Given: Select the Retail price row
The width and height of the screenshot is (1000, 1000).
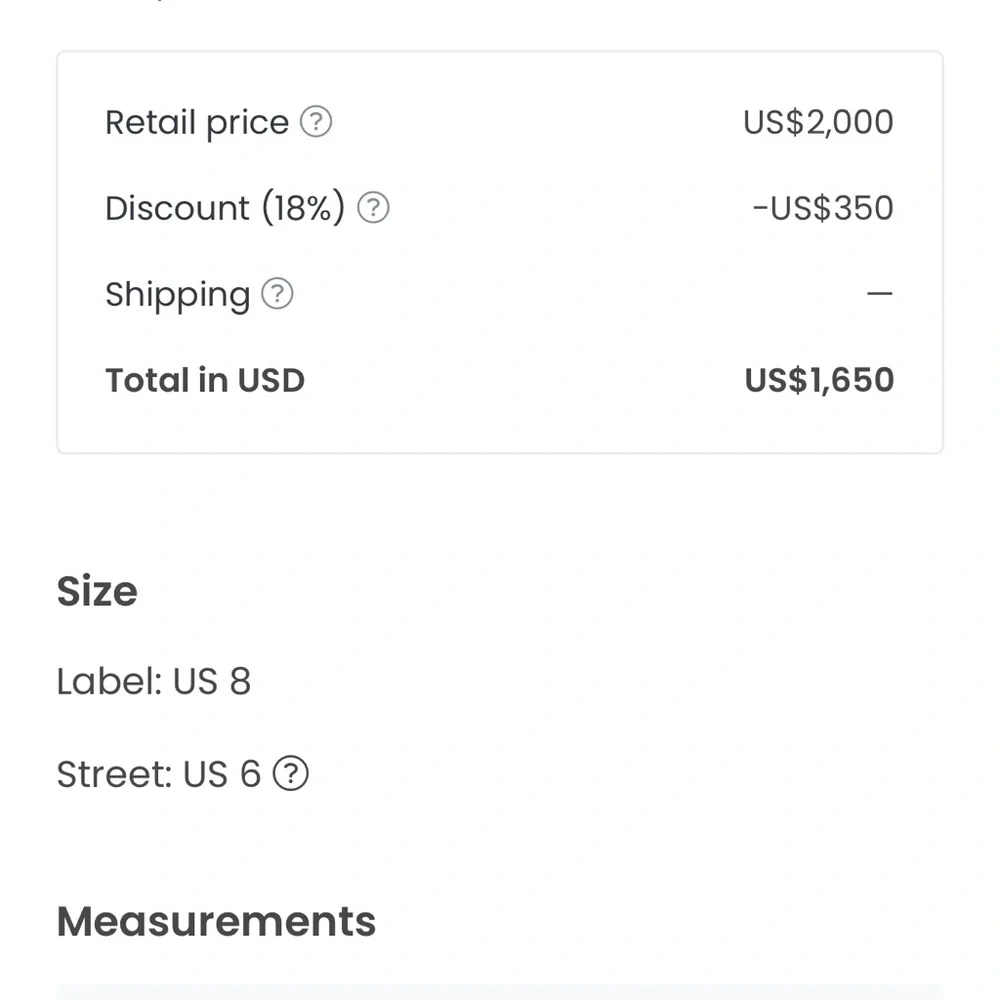Looking at the screenshot, I should point(500,122).
